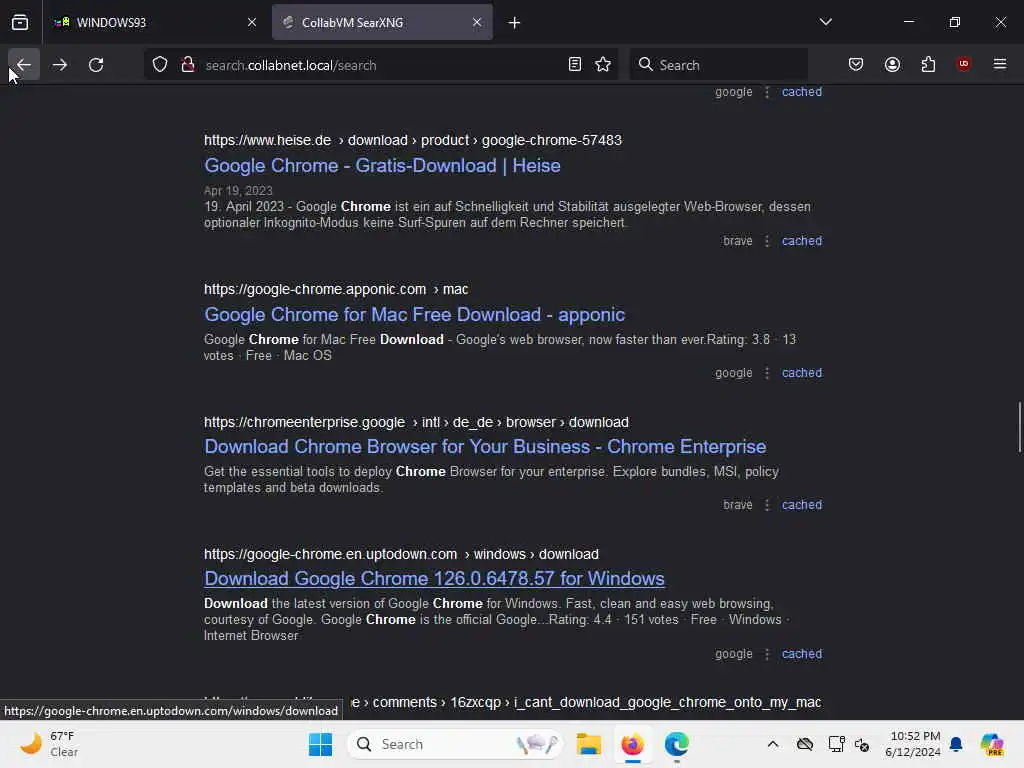Click the Windows taskbar Search box
The width and height of the screenshot is (1024, 768).
pos(455,744)
